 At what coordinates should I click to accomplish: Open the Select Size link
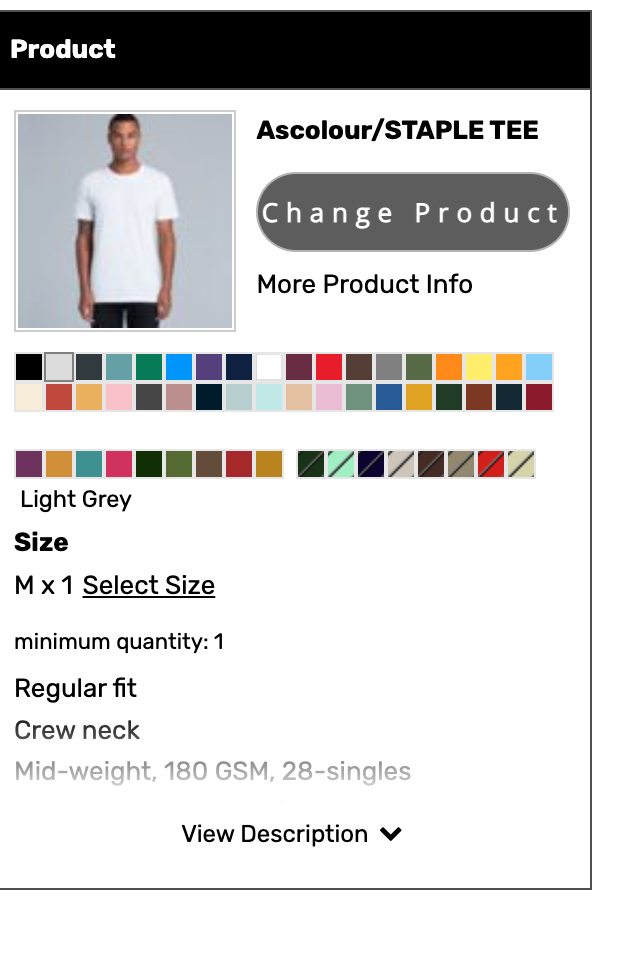(x=148, y=585)
